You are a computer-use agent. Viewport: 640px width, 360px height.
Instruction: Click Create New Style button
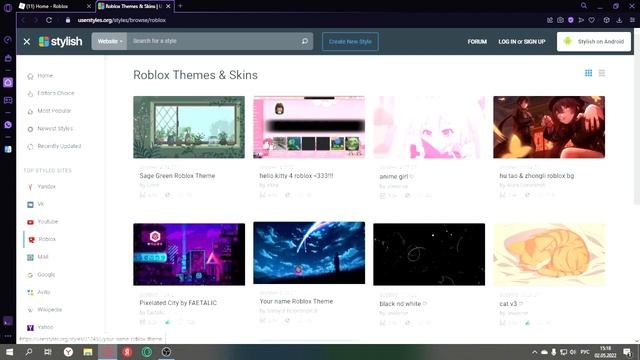(x=350, y=42)
